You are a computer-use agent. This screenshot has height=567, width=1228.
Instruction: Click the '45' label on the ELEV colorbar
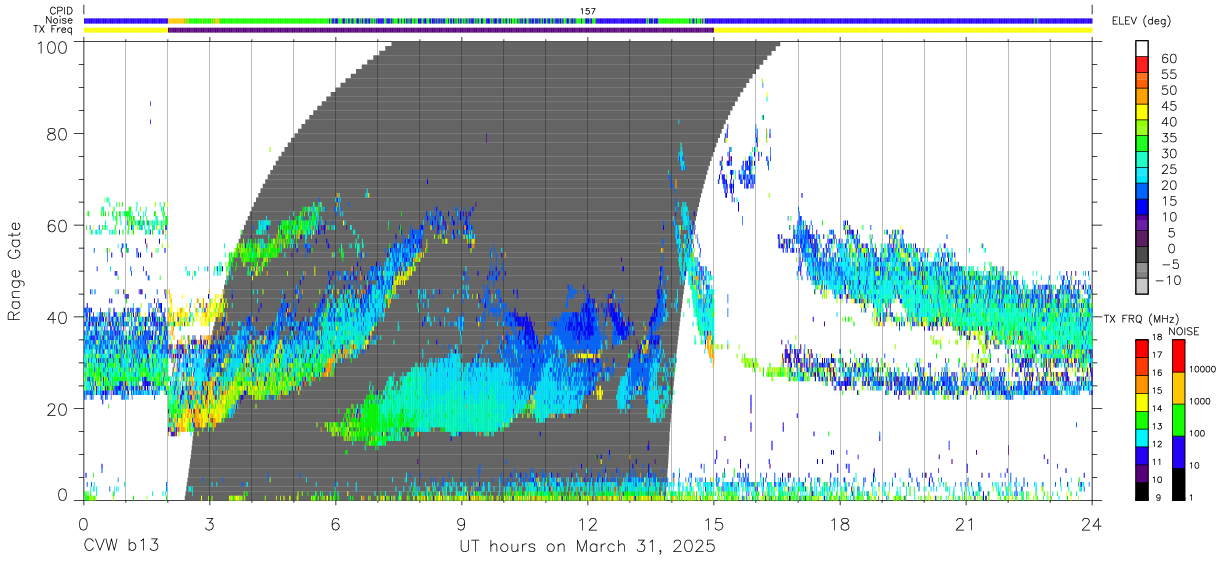pos(1168,106)
